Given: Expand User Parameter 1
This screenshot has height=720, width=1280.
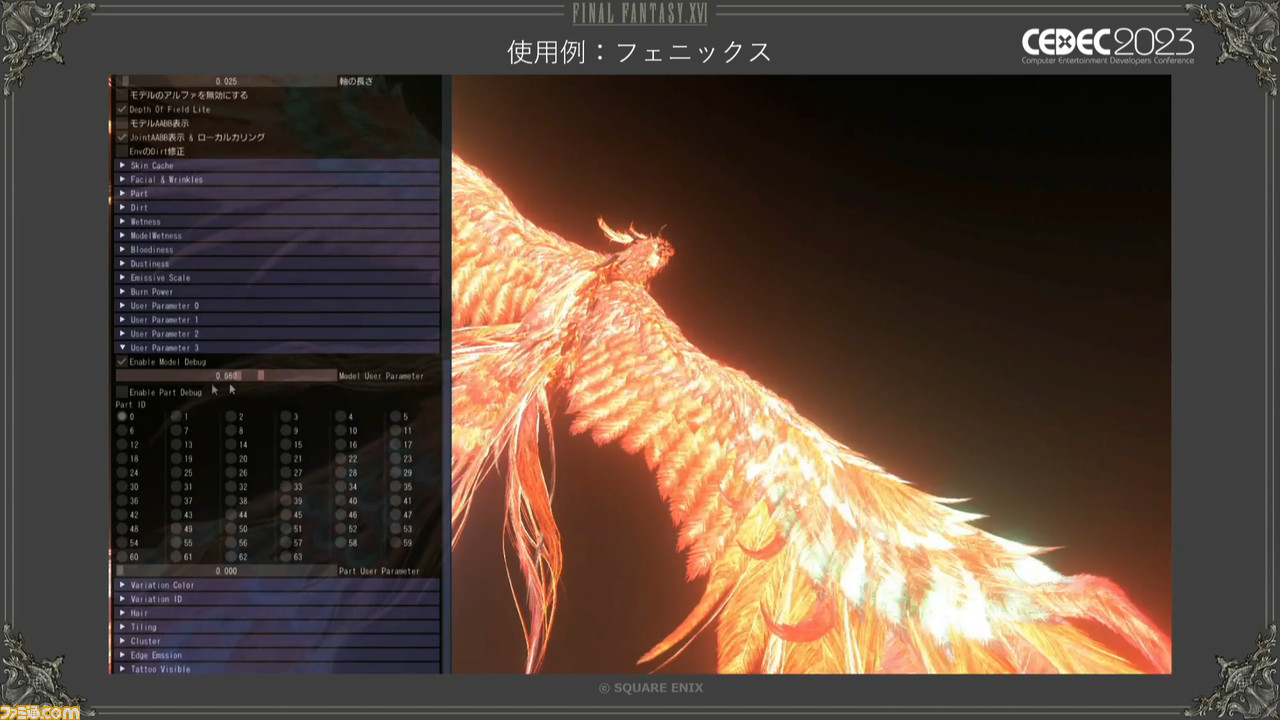Looking at the screenshot, I should pos(277,319).
